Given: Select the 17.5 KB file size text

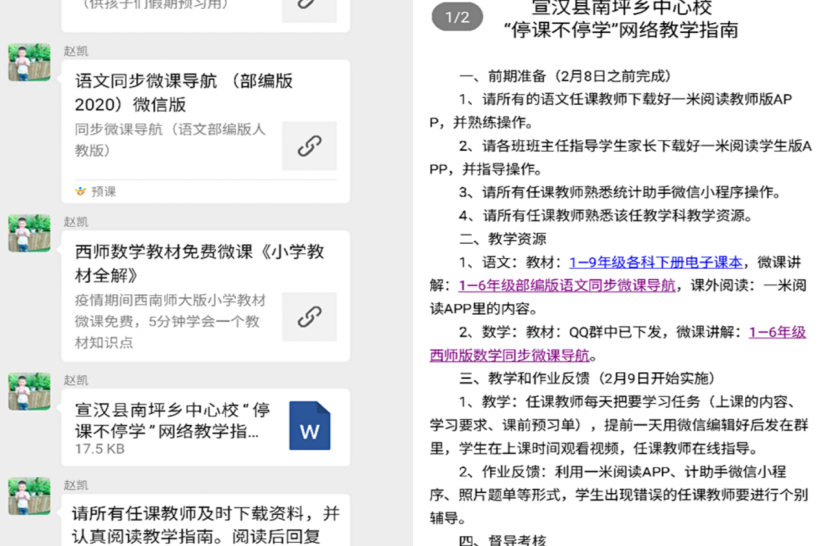Looking at the screenshot, I should click(x=100, y=449).
